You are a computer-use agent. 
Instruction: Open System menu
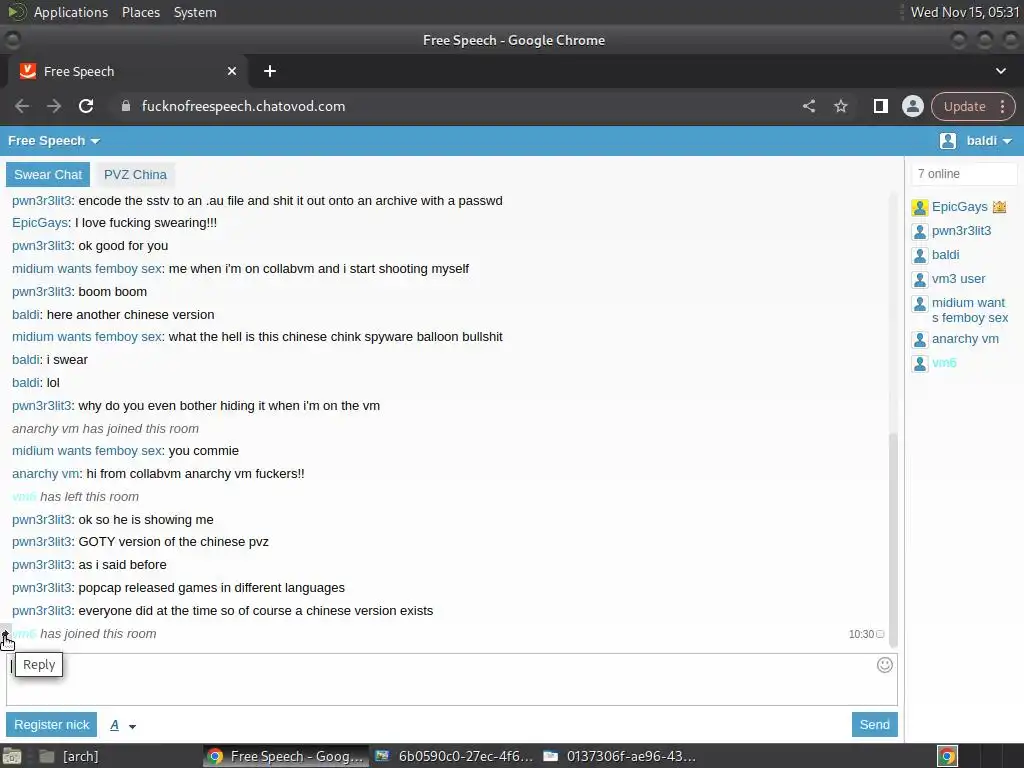pyautogui.click(x=195, y=12)
